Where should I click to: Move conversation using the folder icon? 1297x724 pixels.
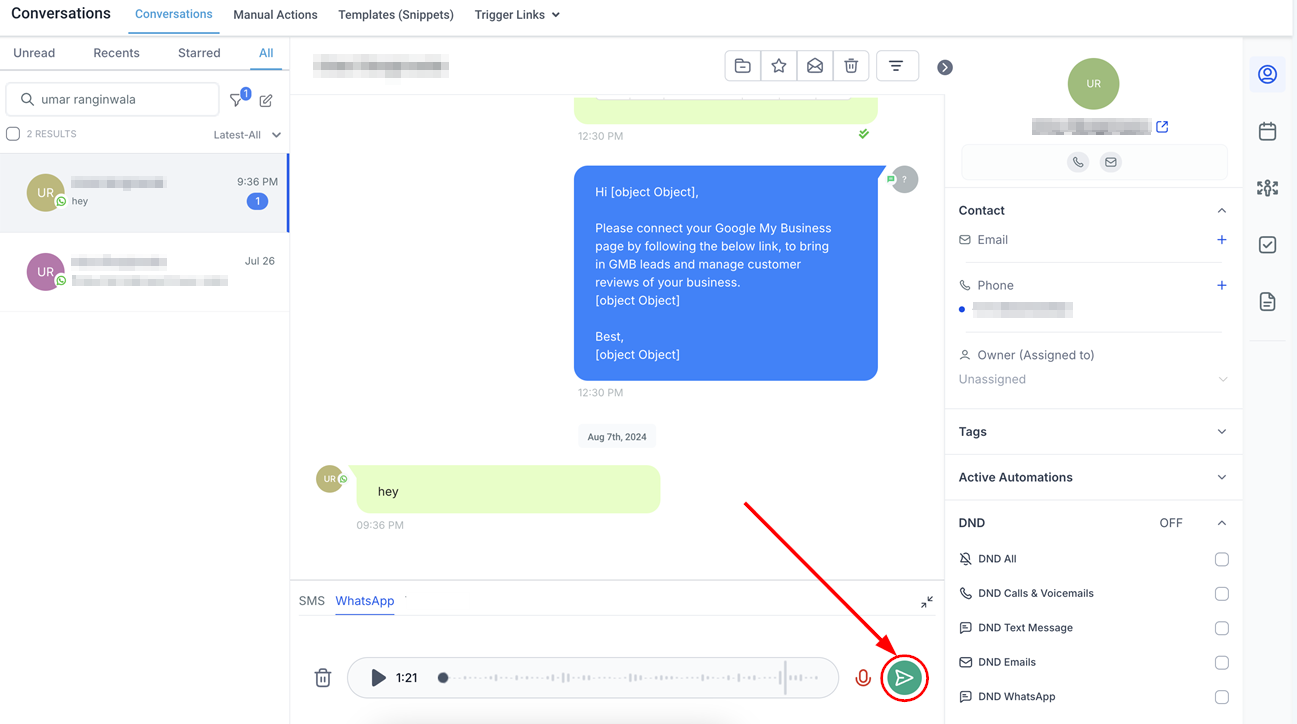(x=743, y=66)
